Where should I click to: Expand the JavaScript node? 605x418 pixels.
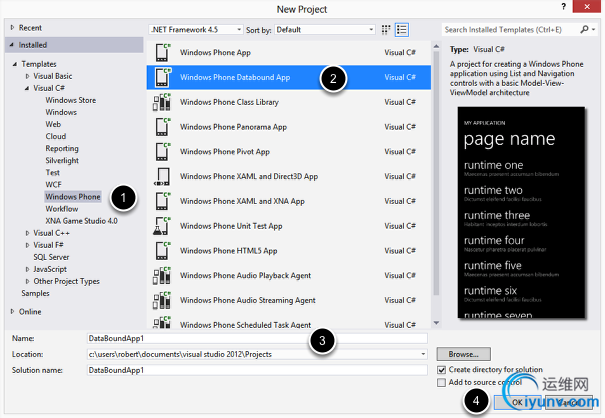click(x=27, y=269)
